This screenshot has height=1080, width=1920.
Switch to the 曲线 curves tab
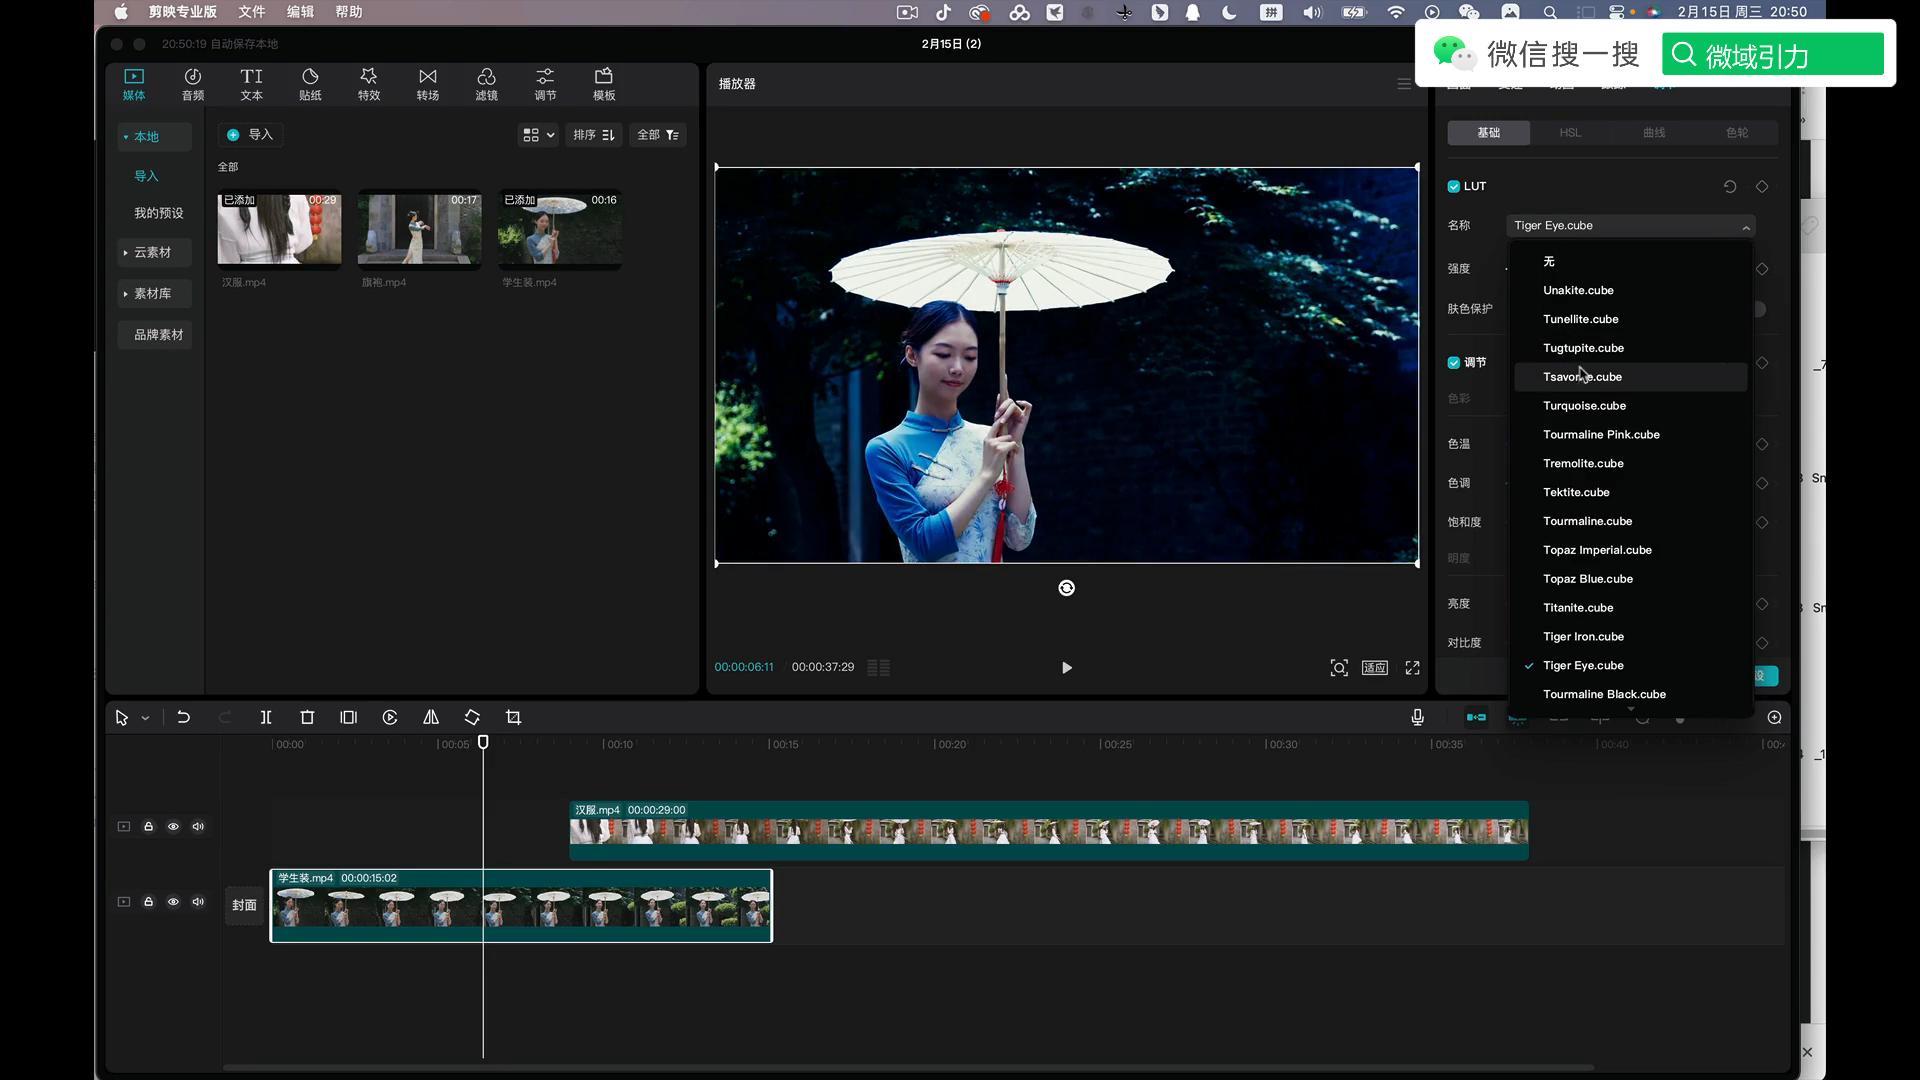1653,133
